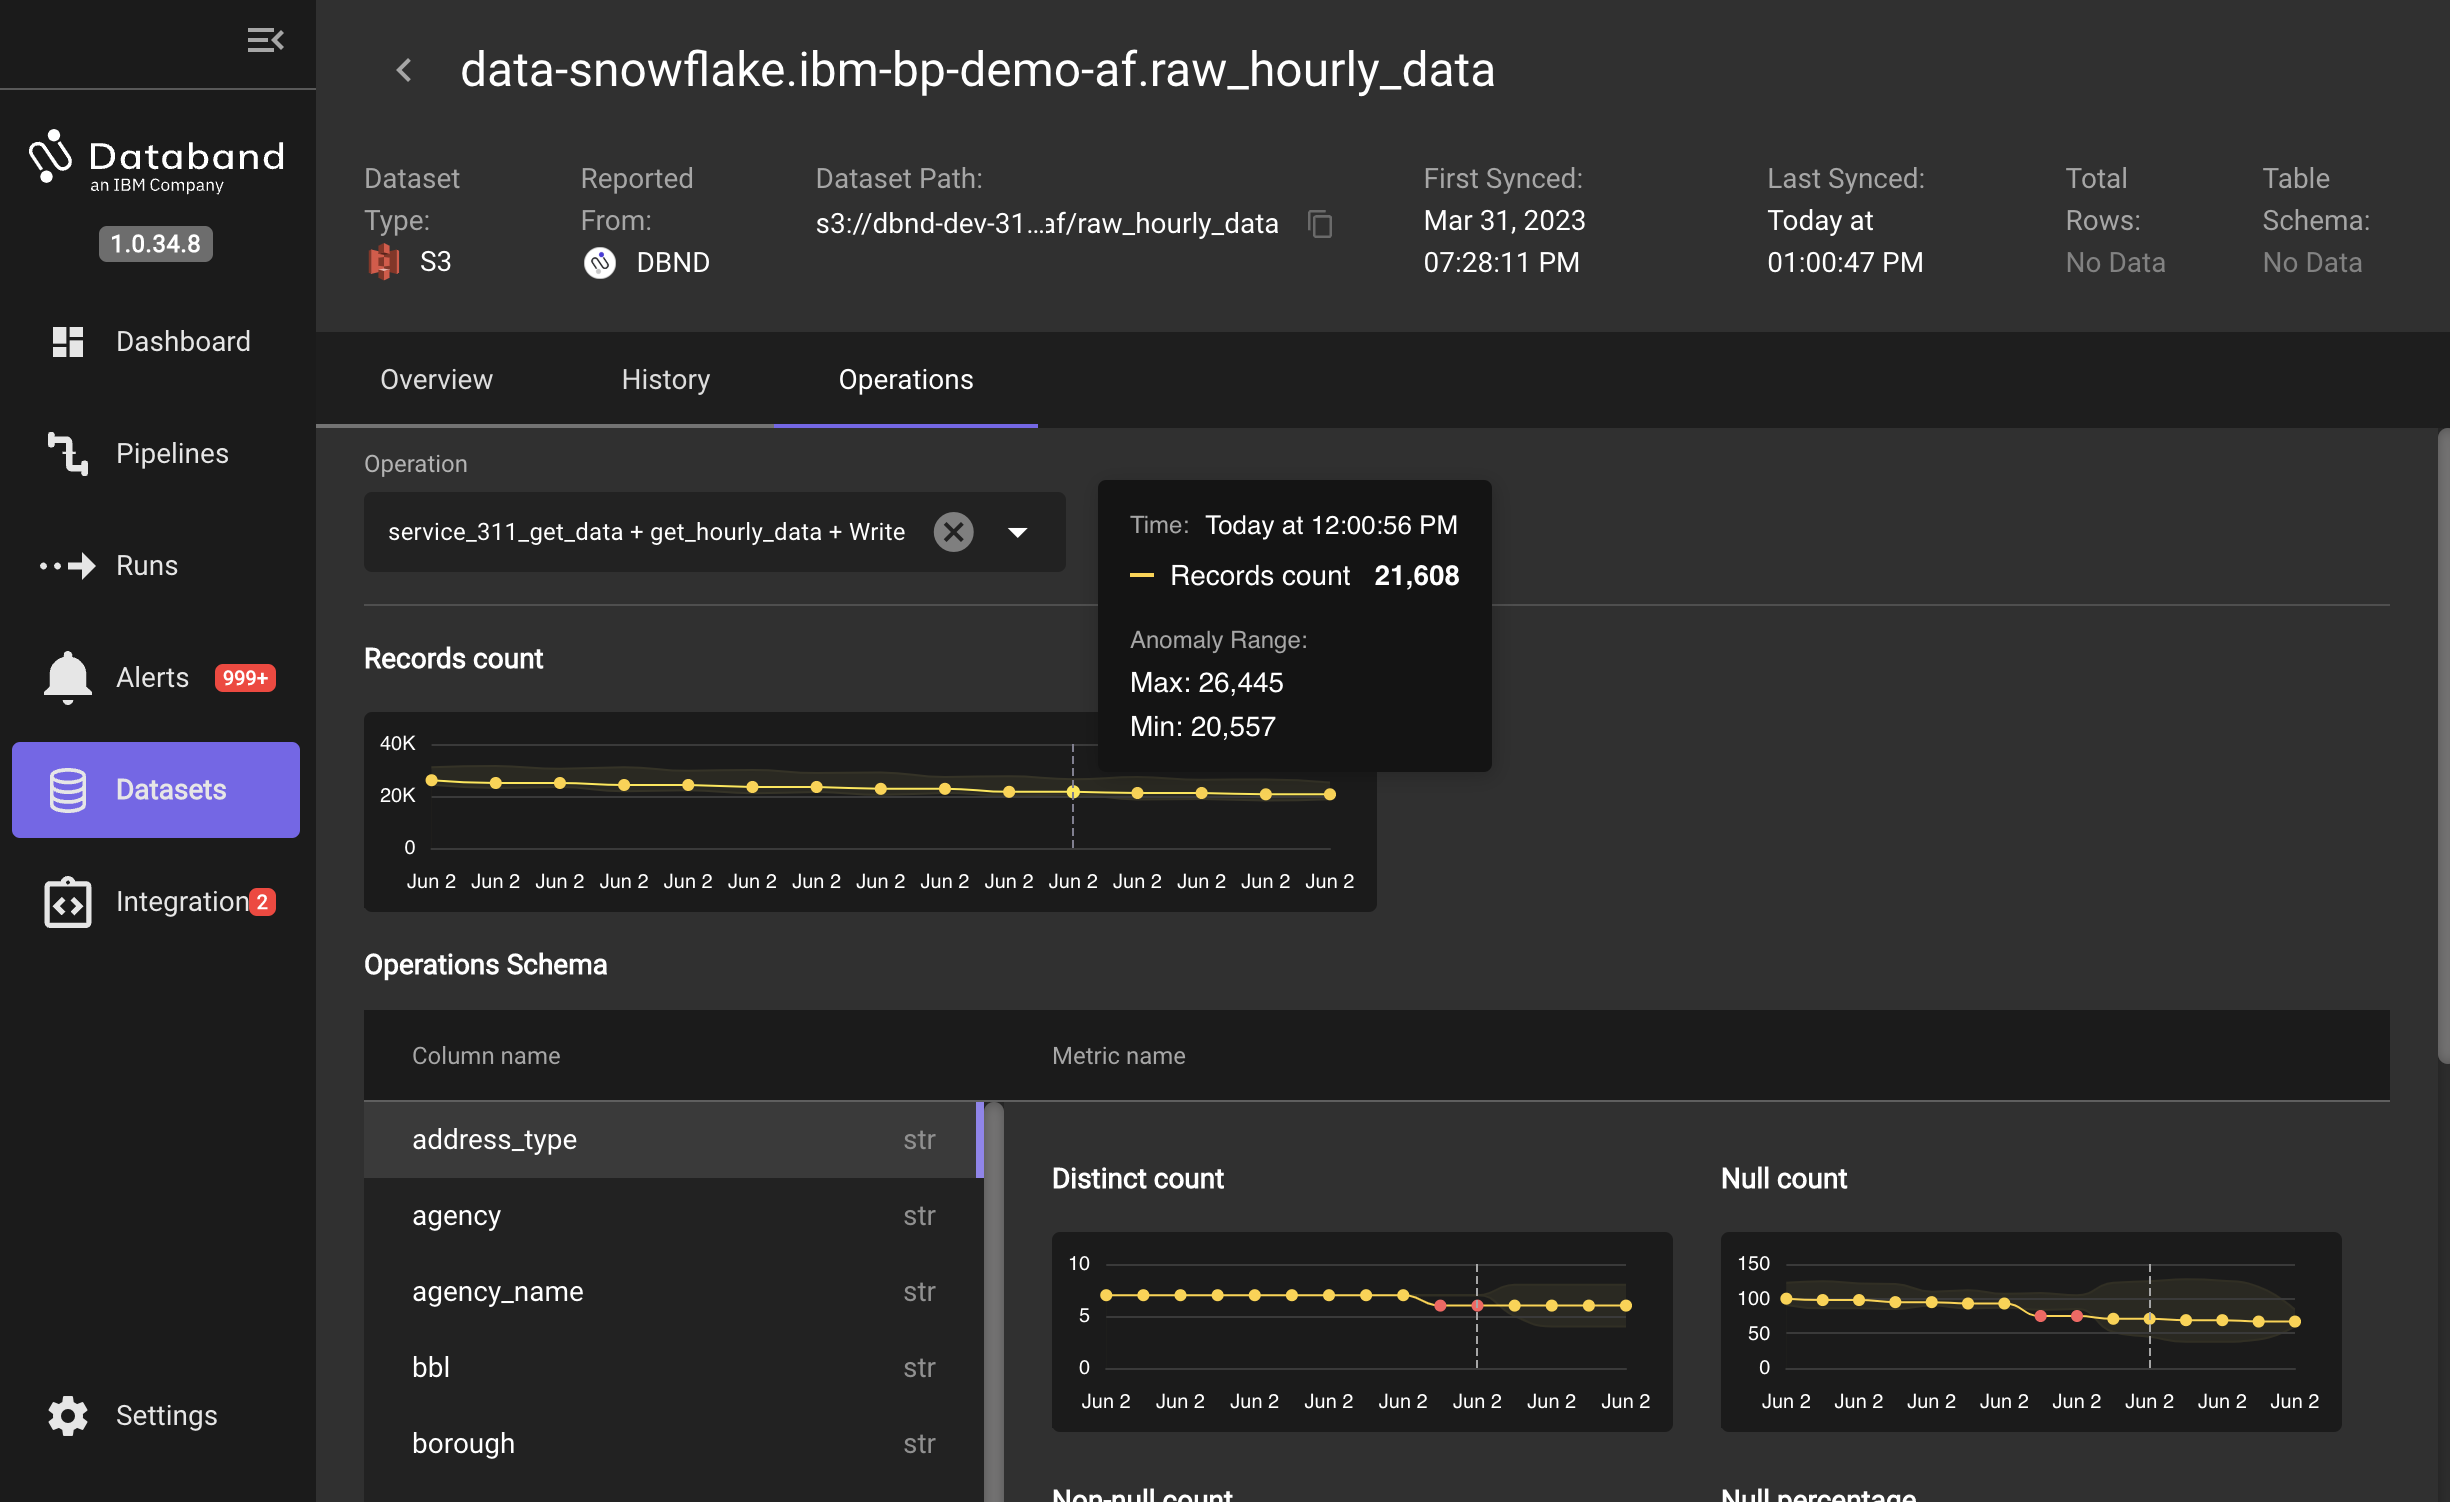
Task: Open Alerts bell in sidebar
Action: [x=68, y=678]
